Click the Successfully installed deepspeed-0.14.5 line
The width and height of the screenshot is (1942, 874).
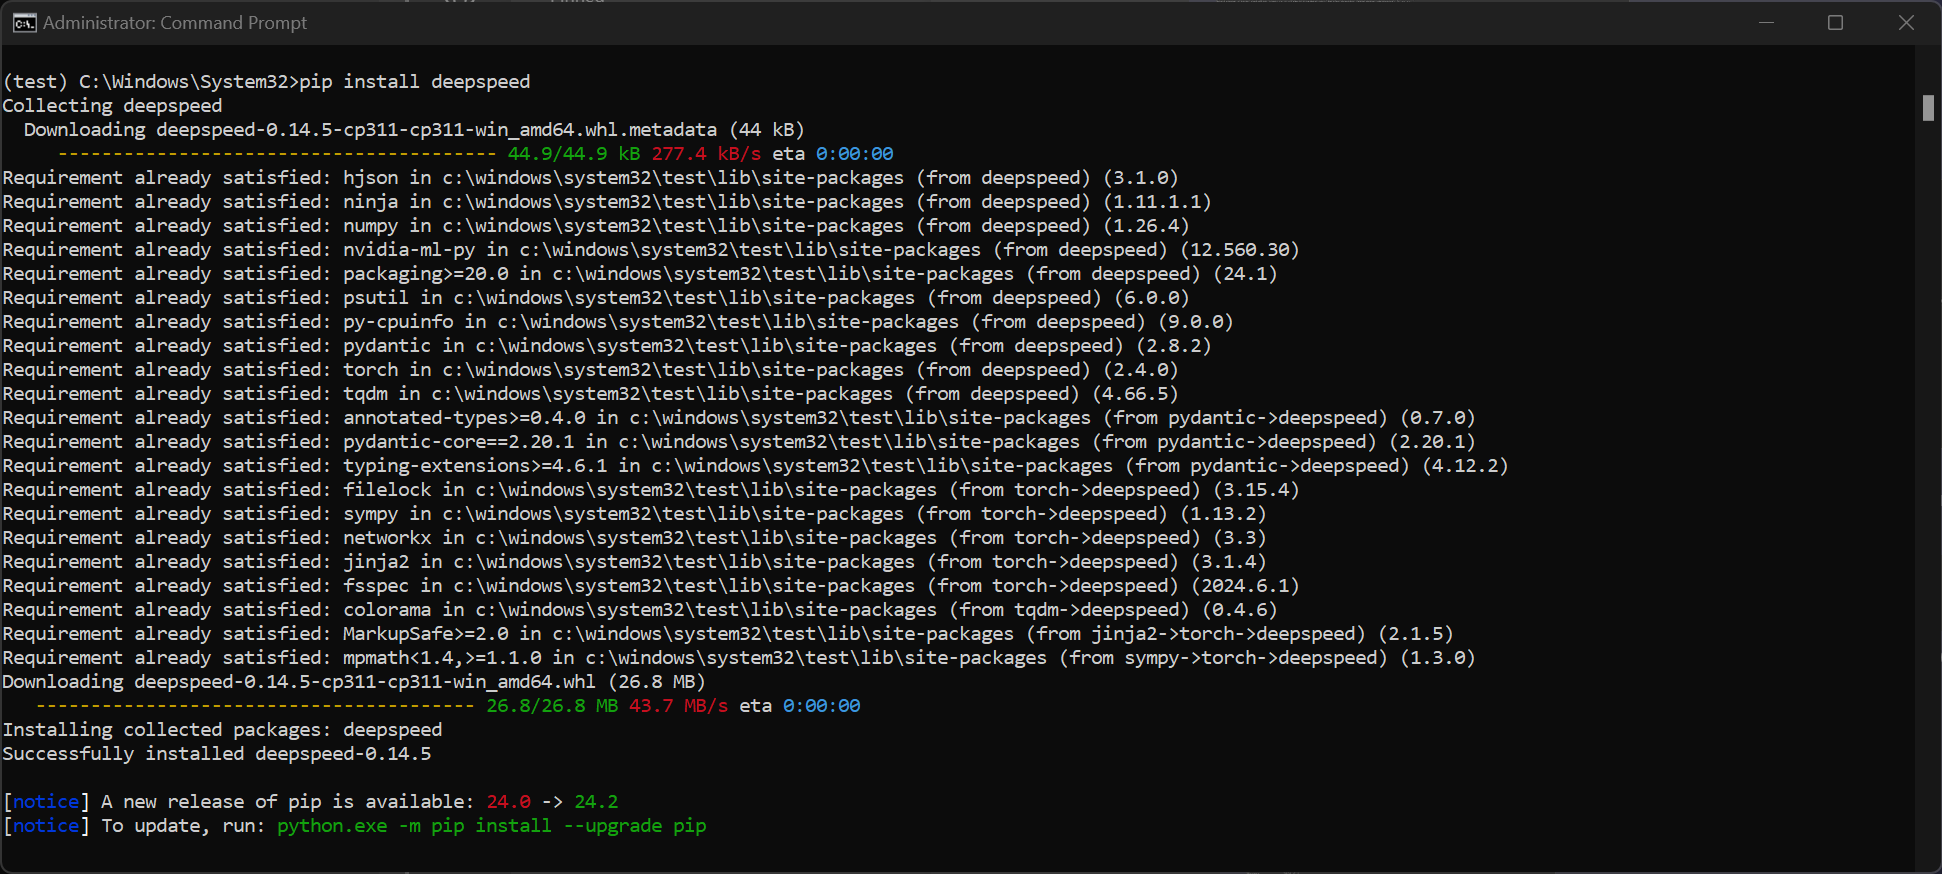[x=217, y=754]
